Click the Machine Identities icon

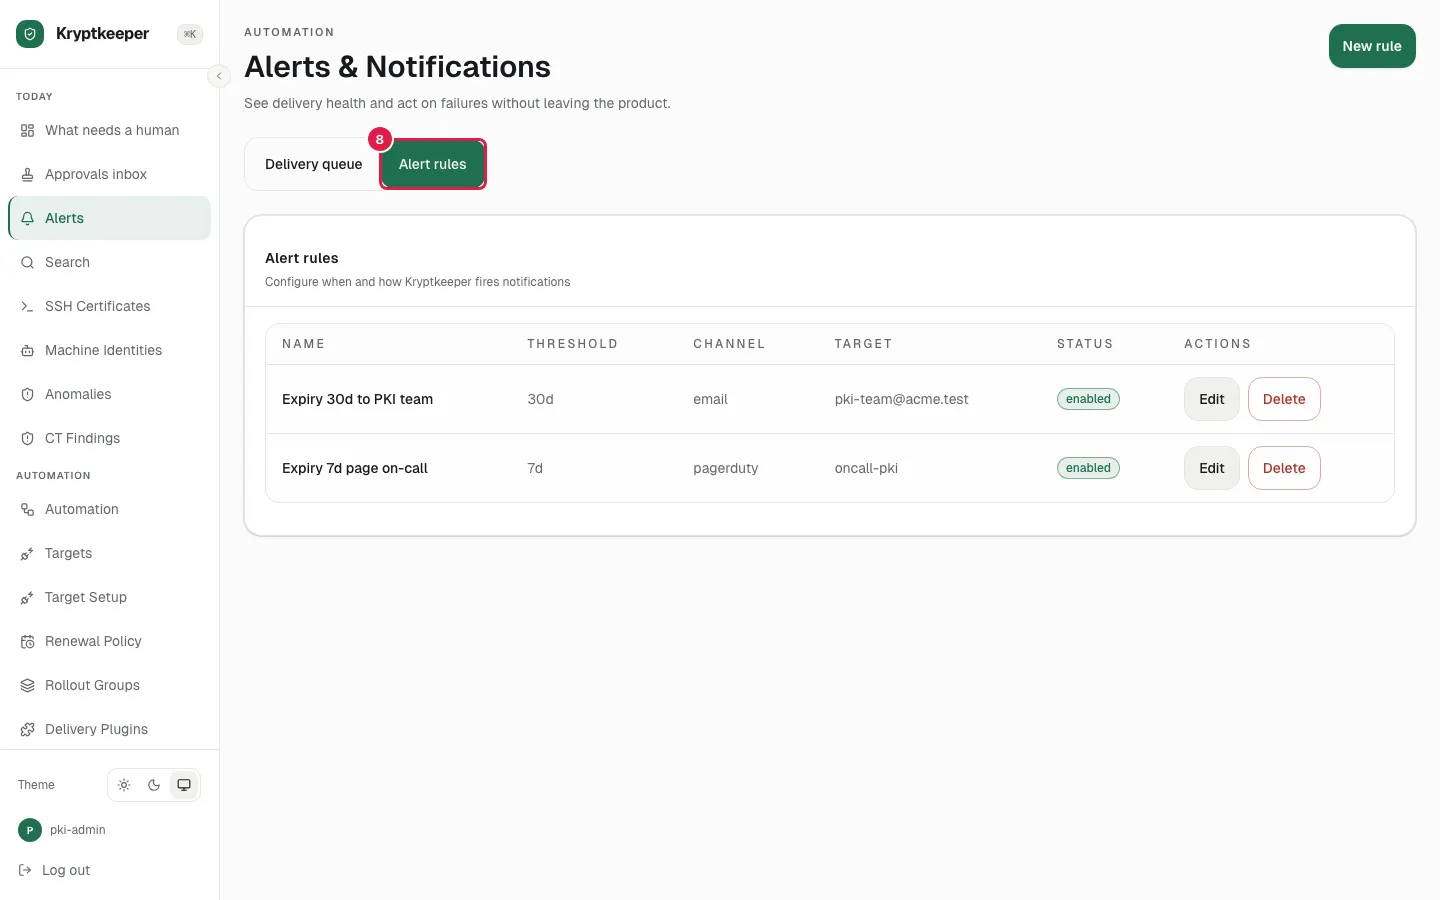28,351
